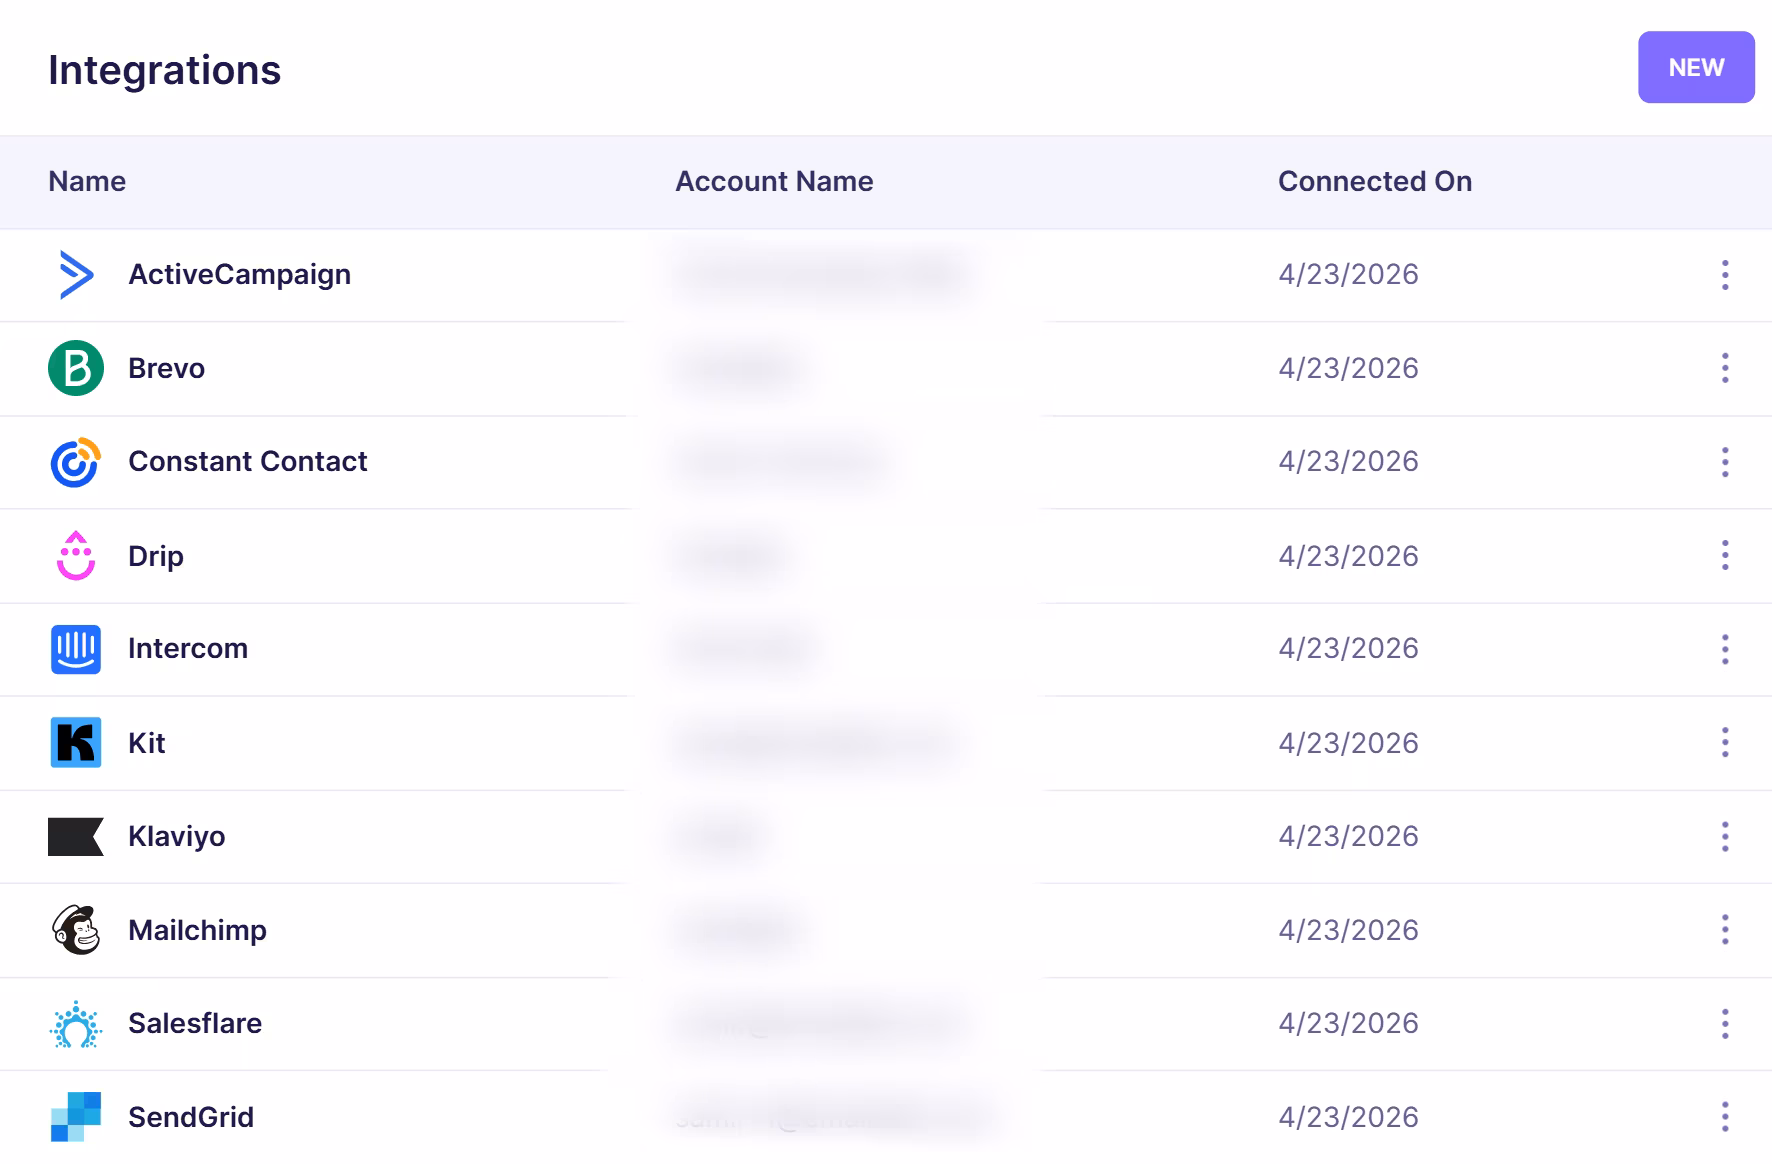Image resolution: width=1772 pixels, height=1164 pixels.
Task: Click the Mailchimp monkey logo icon
Action: pyautogui.click(x=76, y=930)
